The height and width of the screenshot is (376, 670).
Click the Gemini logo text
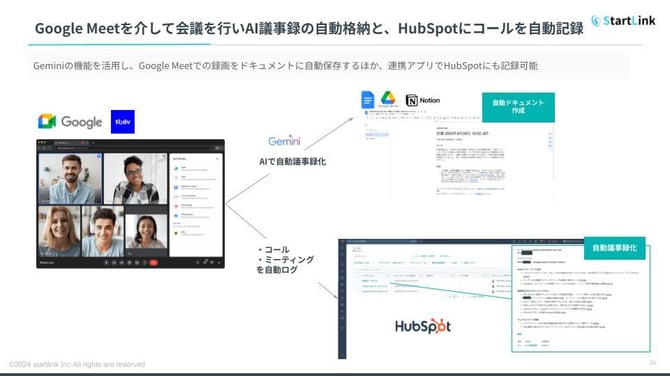(285, 141)
